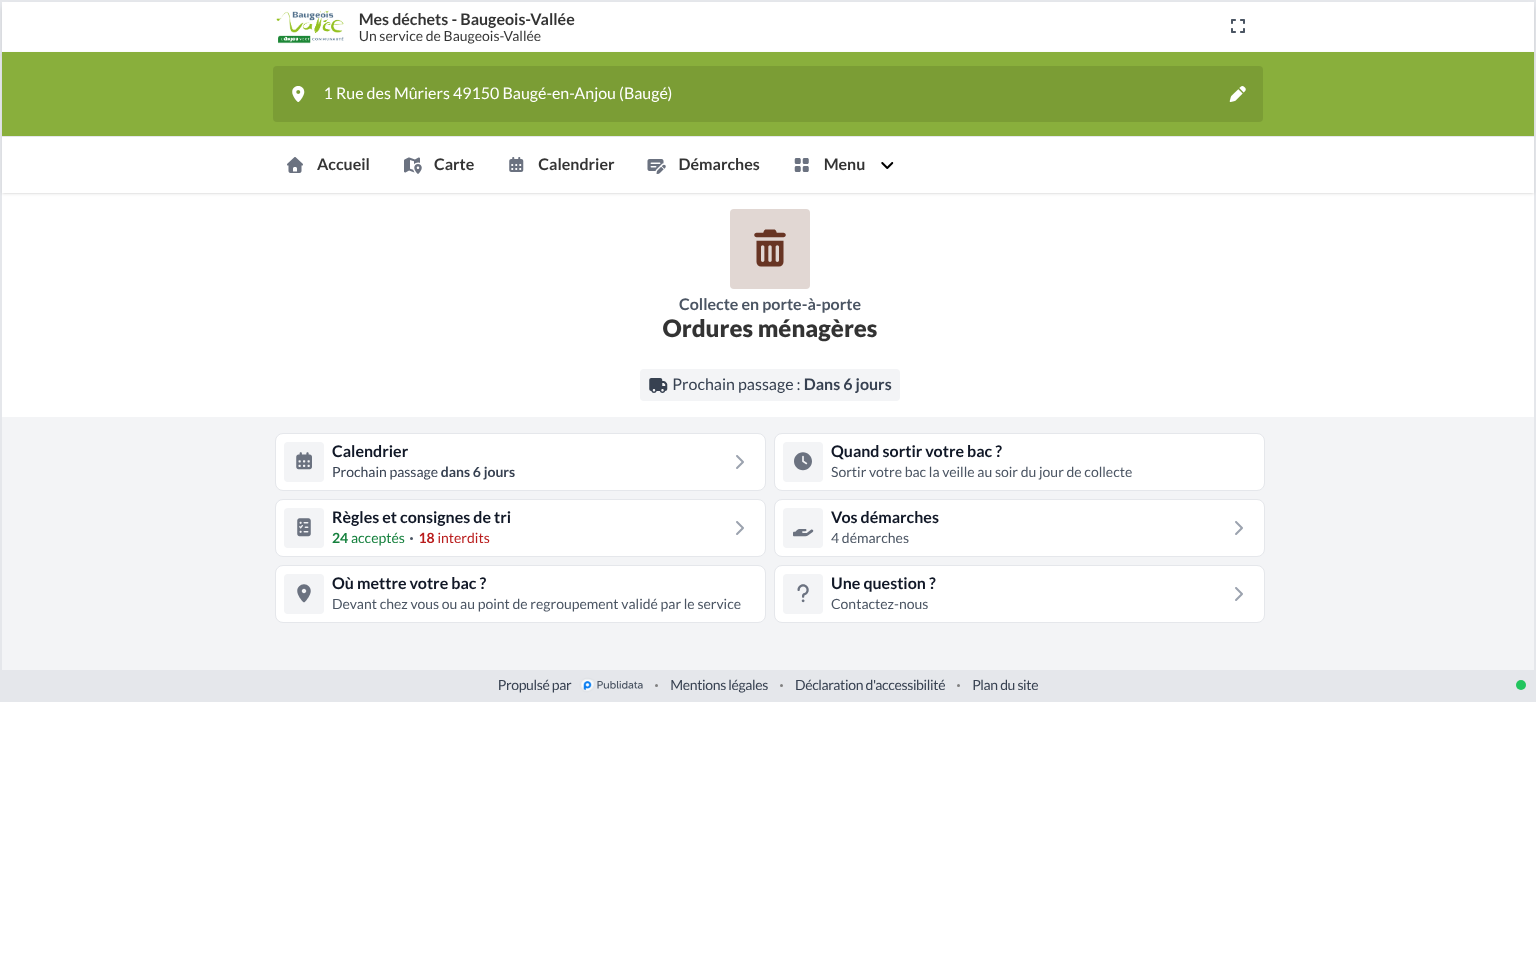Open Plan du site link
Viewport: 1536px width, 960px height.
click(1005, 685)
